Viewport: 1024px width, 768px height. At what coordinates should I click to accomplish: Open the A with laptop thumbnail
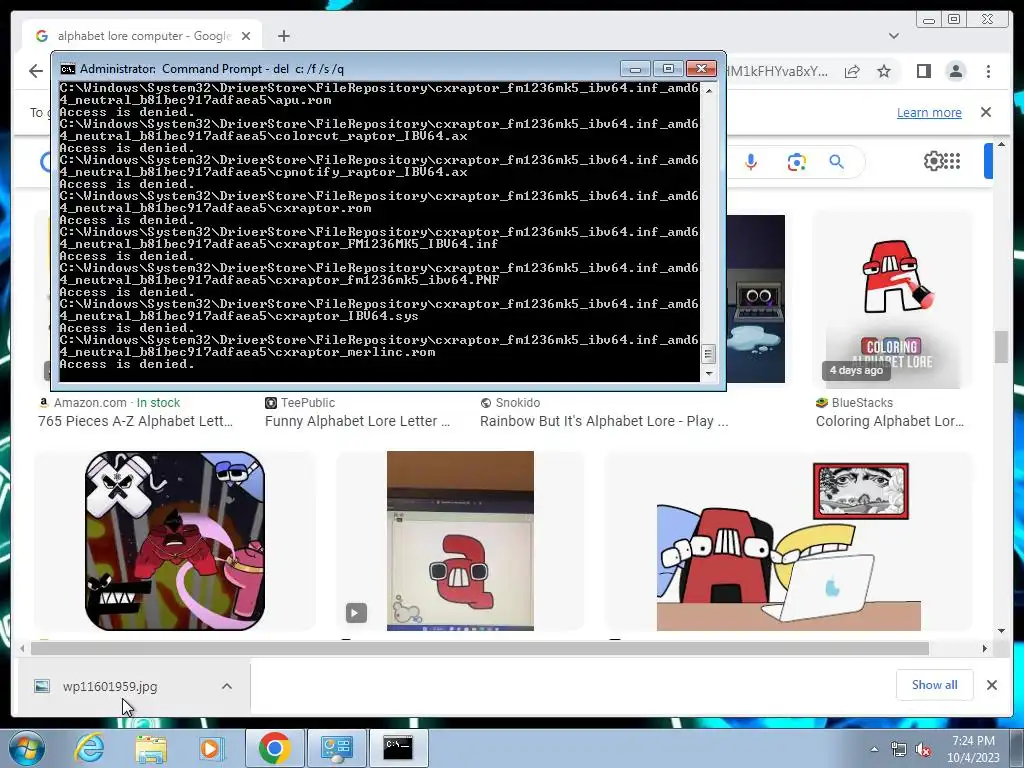(x=789, y=541)
